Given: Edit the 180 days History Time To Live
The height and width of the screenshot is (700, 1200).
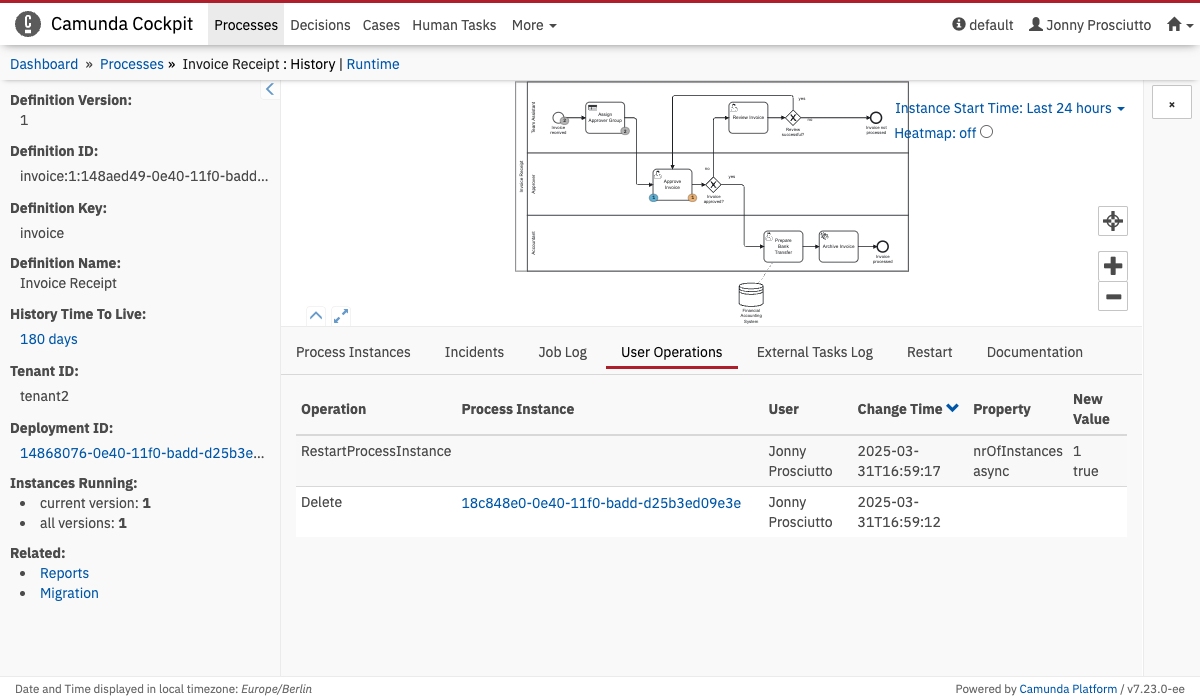Looking at the screenshot, I should (x=49, y=339).
